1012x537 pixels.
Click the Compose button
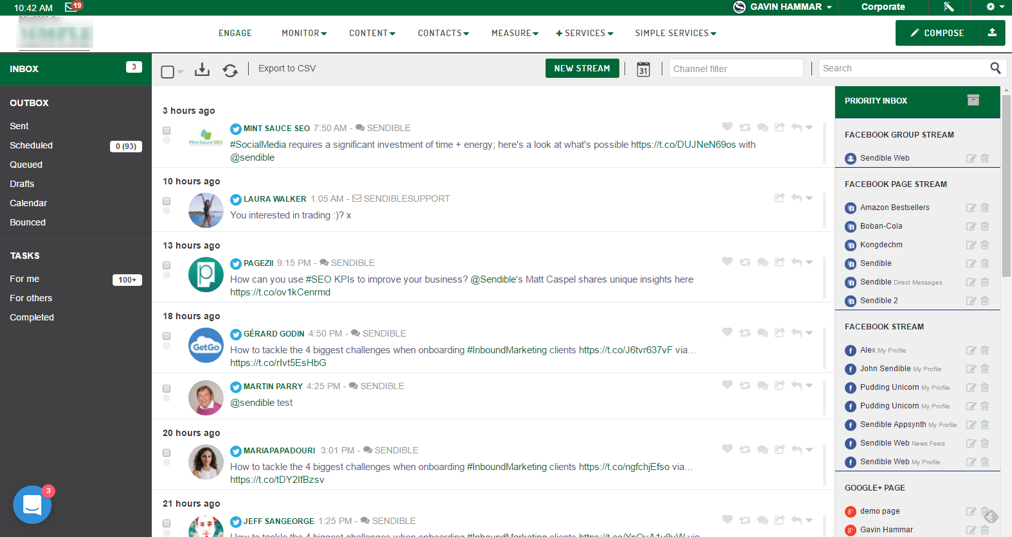pos(937,33)
